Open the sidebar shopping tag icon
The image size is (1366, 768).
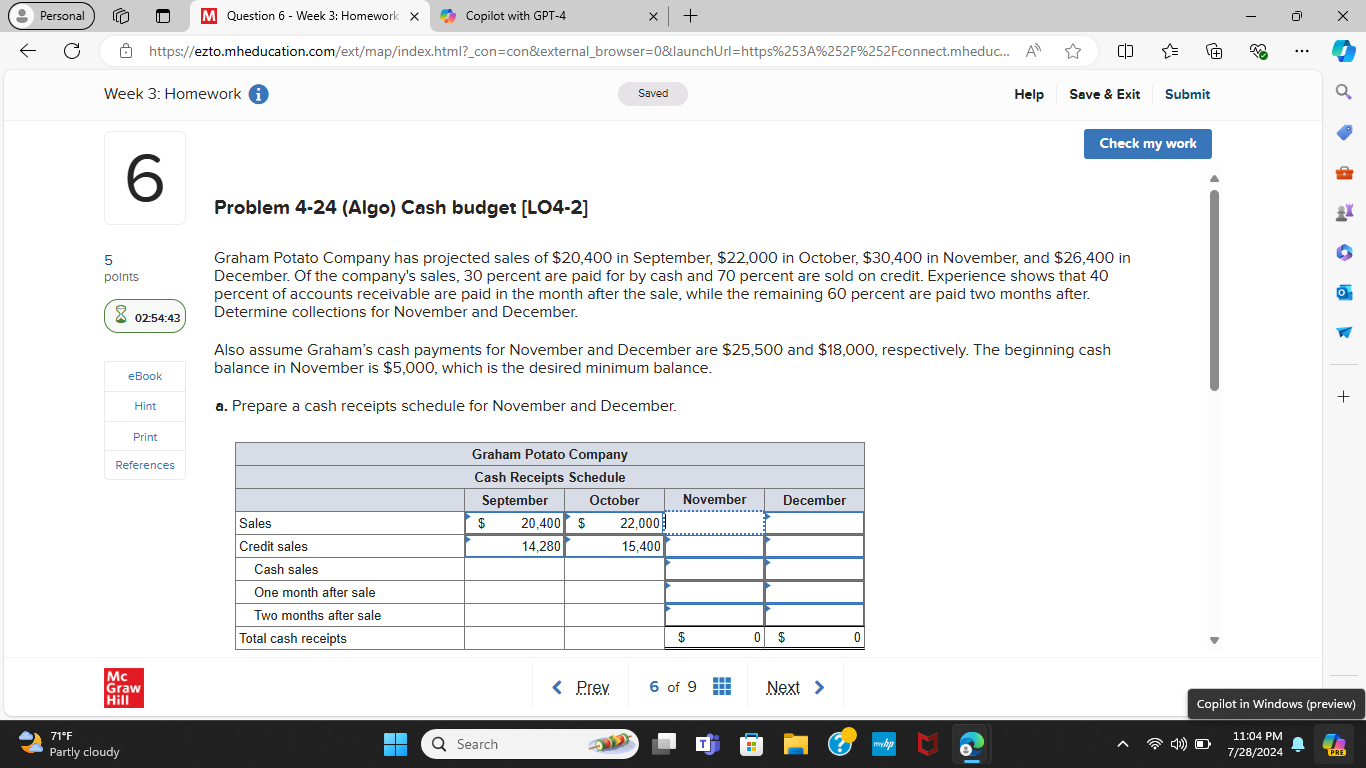point(1342,133)
